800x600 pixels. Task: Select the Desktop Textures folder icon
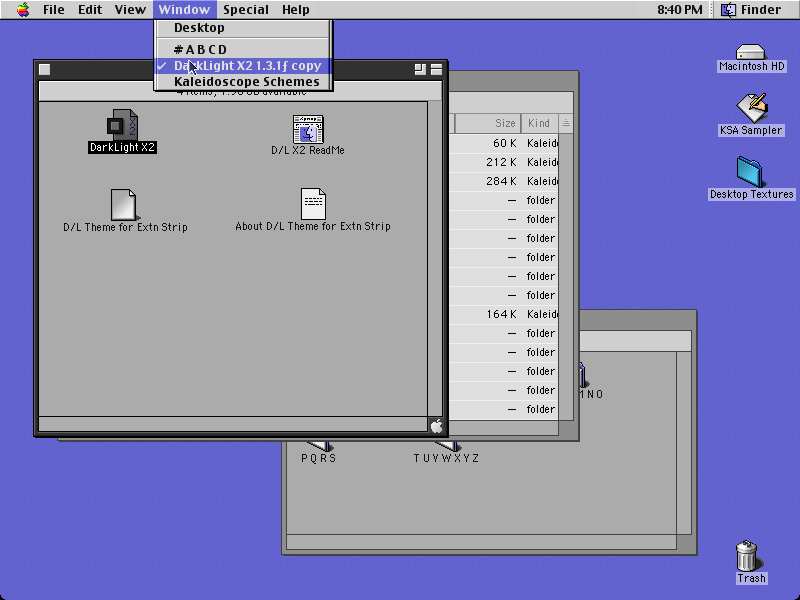coord(749,172)
